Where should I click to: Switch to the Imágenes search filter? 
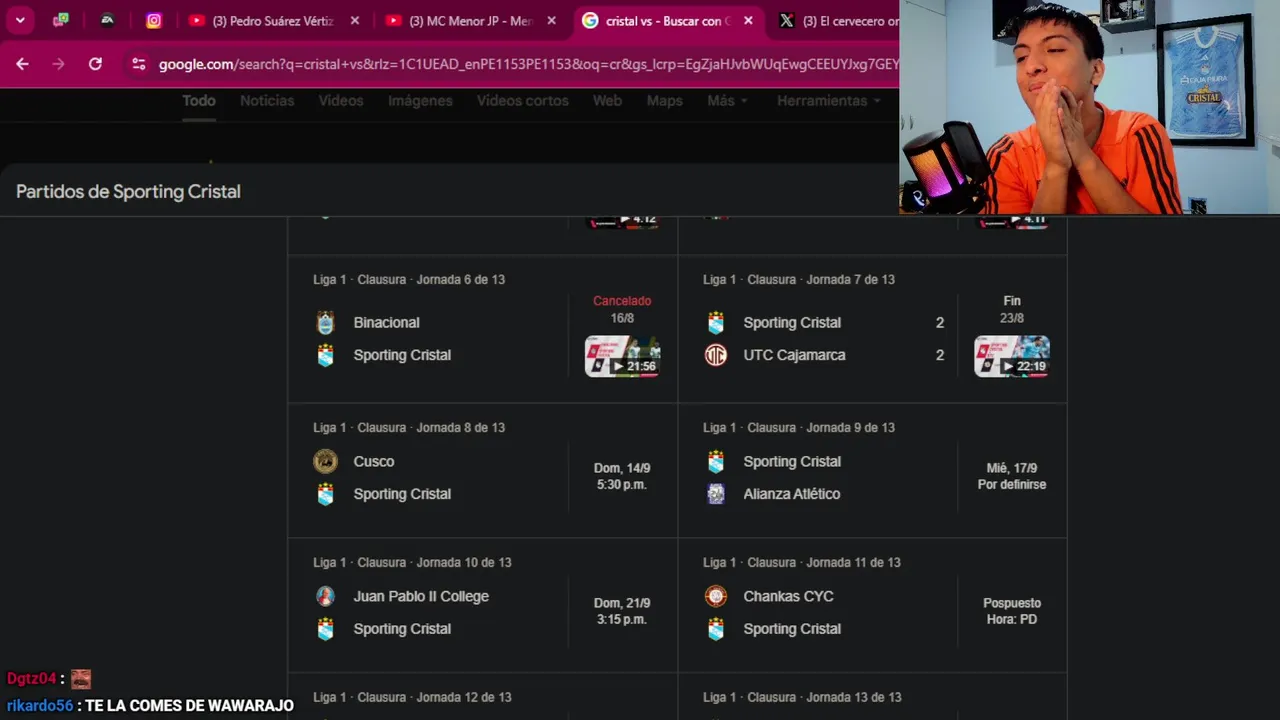click(x=420, y=101)
